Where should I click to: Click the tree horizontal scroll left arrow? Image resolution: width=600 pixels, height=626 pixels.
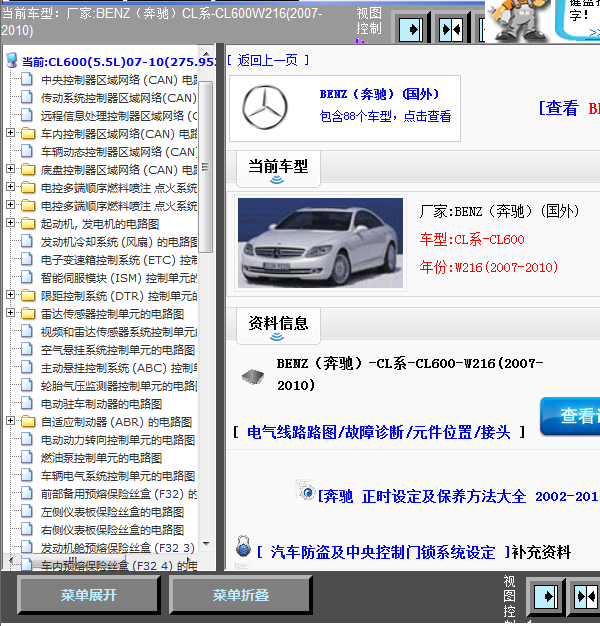pos(10,560)
